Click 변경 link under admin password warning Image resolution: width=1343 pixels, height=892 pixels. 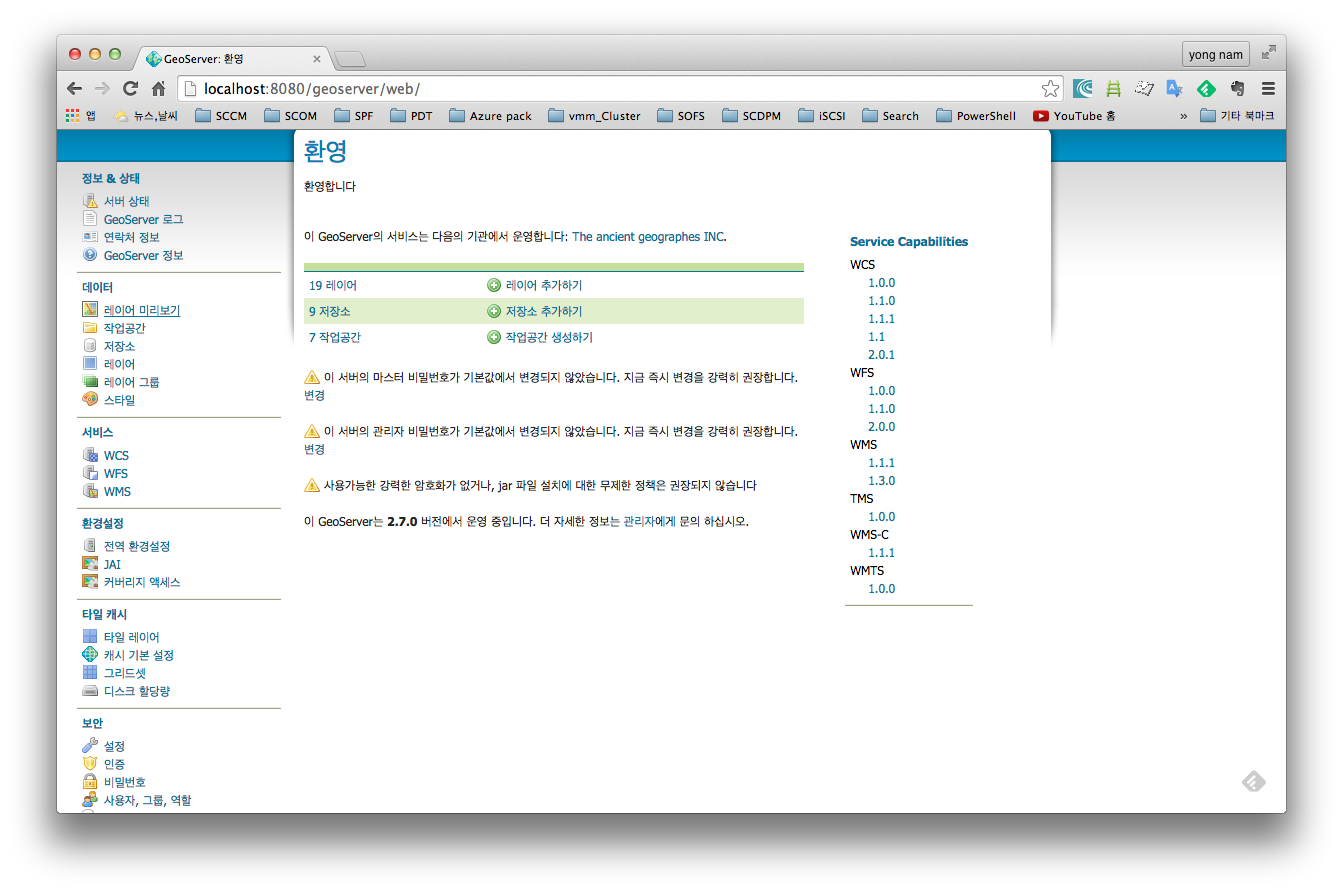tap(314, 449)
